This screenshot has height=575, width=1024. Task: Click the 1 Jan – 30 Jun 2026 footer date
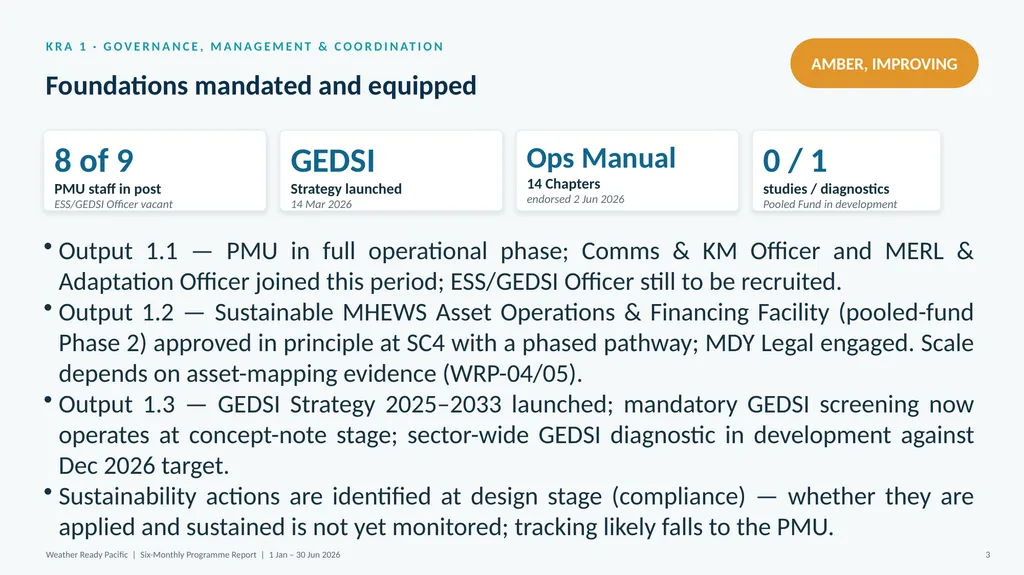[x=304, y=555]
